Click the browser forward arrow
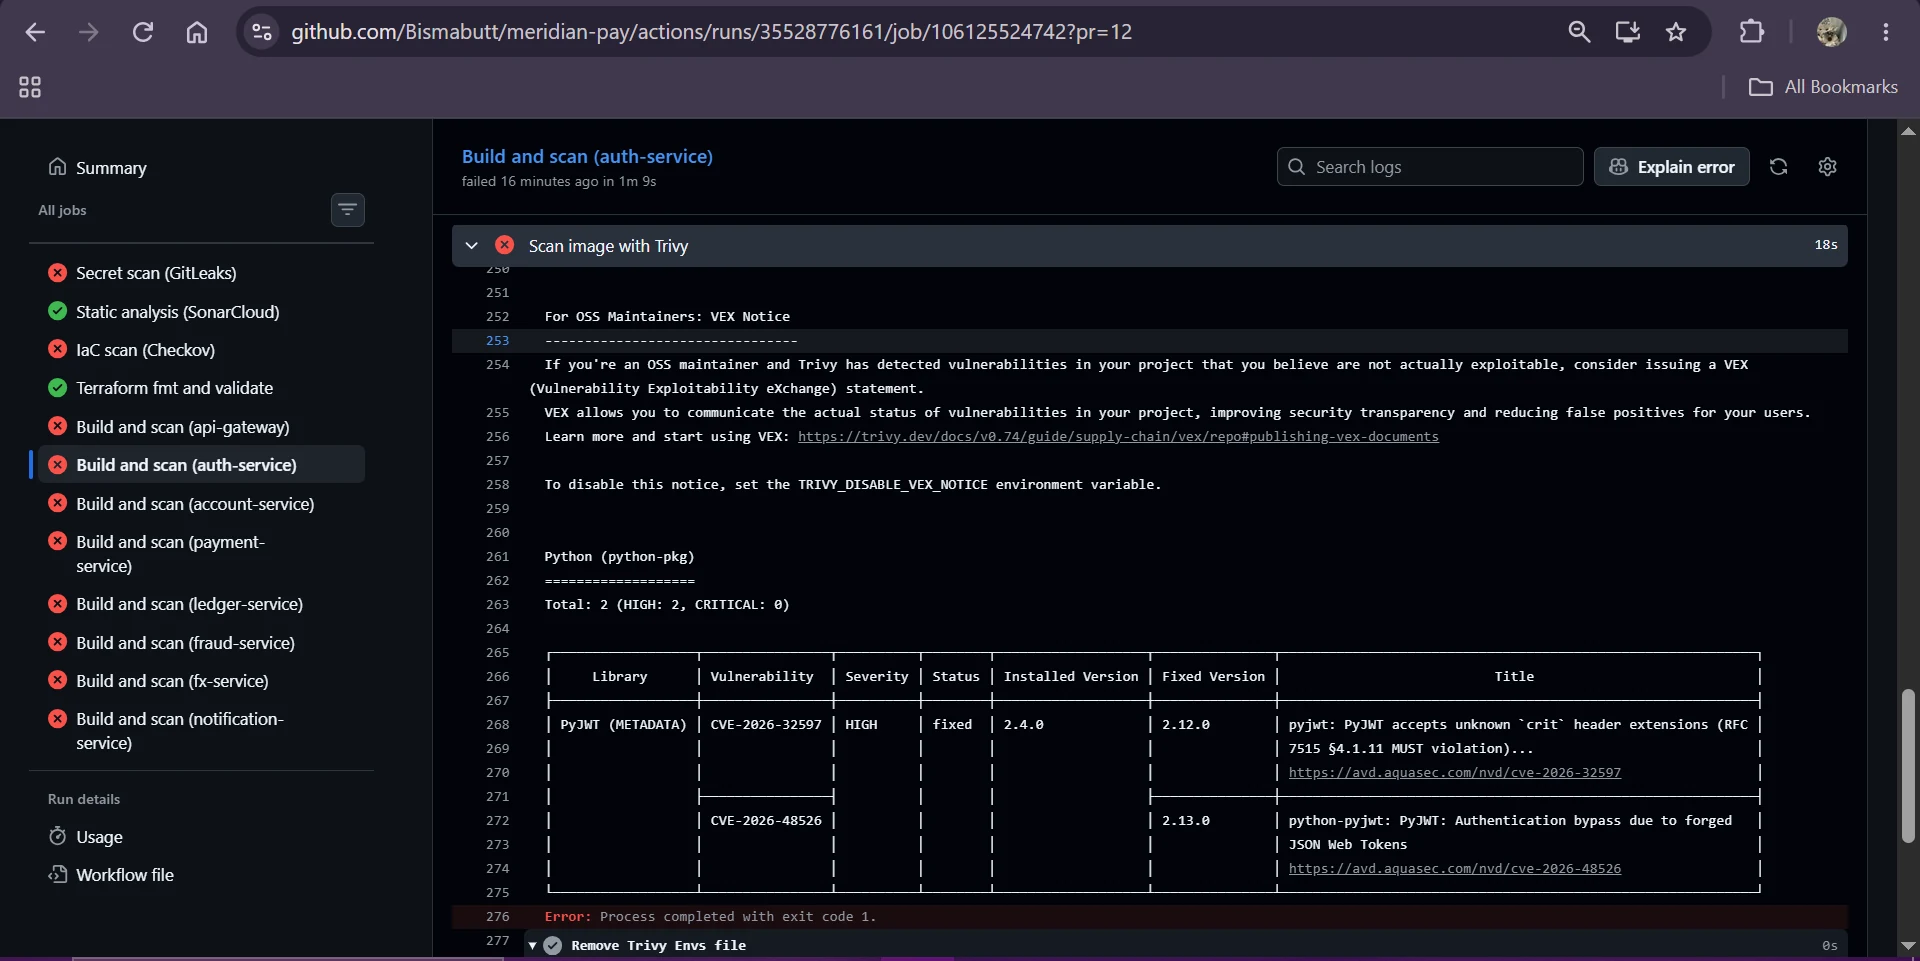 89,32
